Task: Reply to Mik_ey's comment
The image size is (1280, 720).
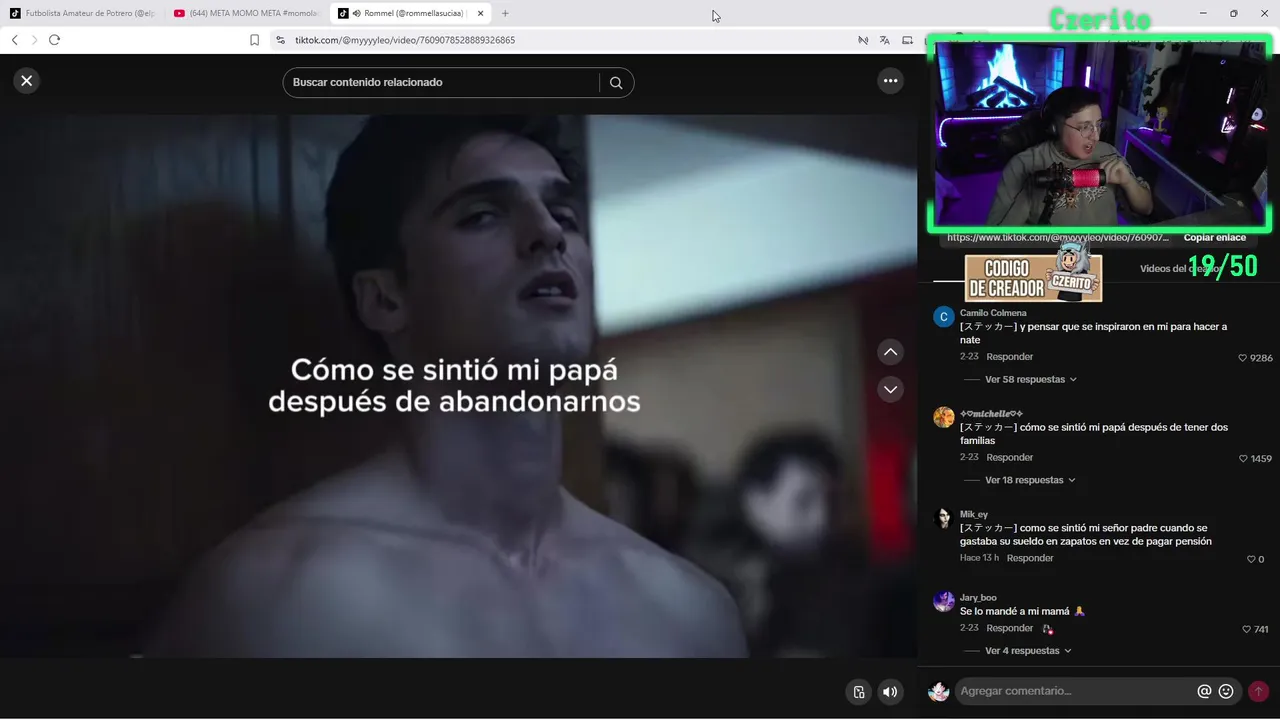Action: click(x=1030, y=558)
